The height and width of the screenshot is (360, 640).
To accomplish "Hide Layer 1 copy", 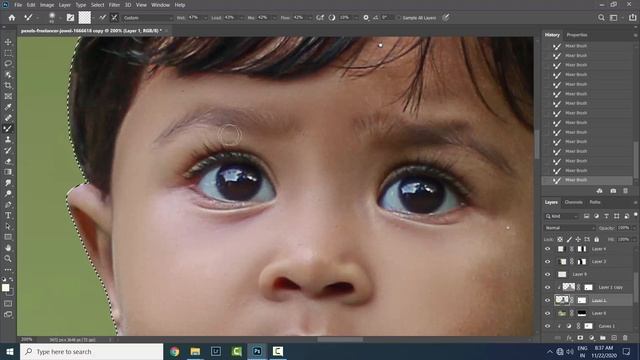I will click(x=548, y=287).
